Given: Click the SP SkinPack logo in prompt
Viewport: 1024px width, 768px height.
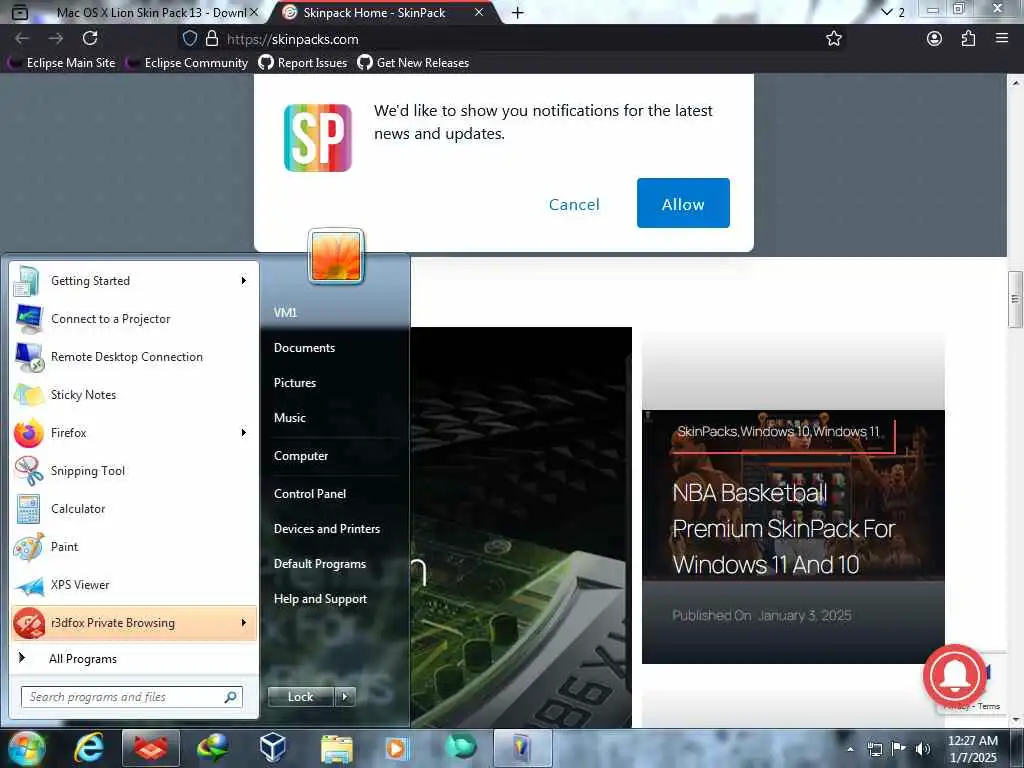Looking at the screenshot, I should pyautogui.click(x=318, y=138).
